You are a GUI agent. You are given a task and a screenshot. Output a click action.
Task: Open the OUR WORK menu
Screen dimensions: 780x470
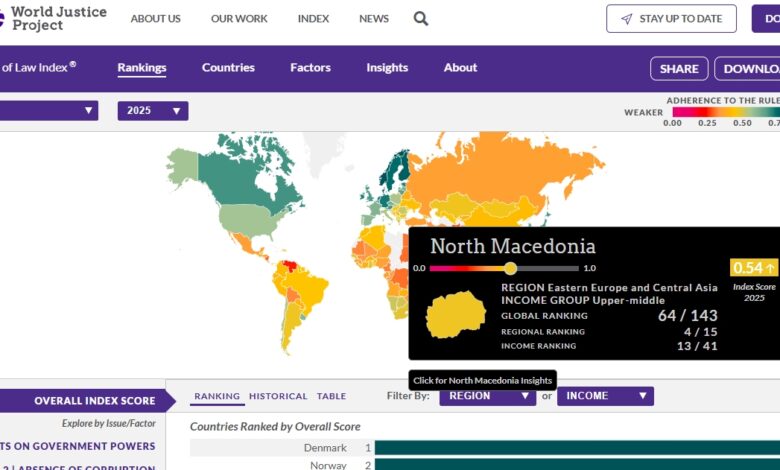(239, 19)
